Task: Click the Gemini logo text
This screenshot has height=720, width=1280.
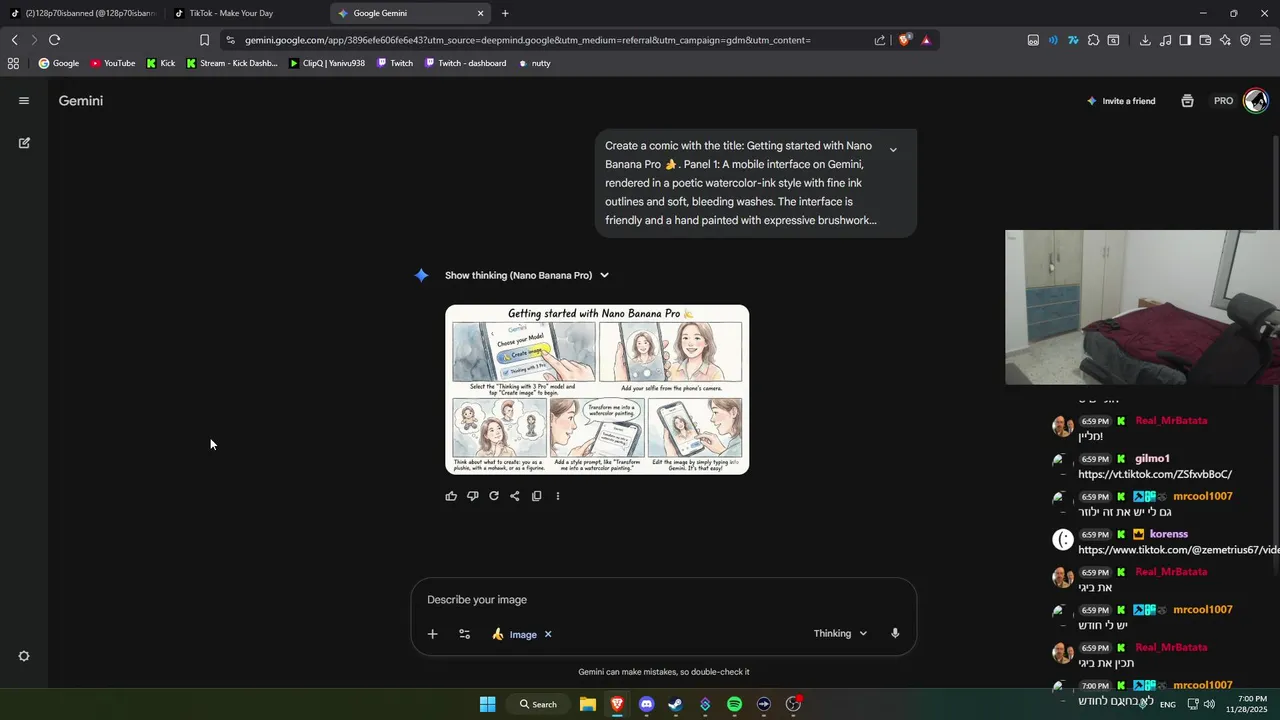Action: 81,101
